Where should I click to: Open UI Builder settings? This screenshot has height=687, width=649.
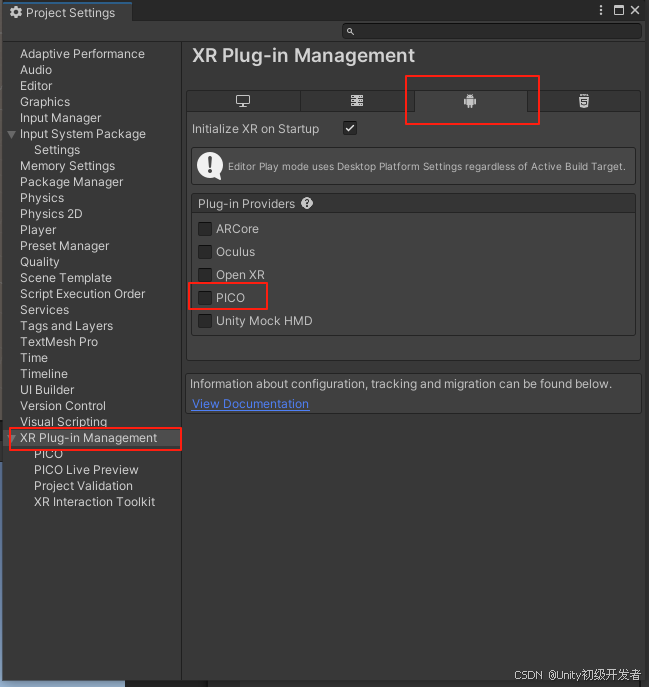(x=47, y=390)
